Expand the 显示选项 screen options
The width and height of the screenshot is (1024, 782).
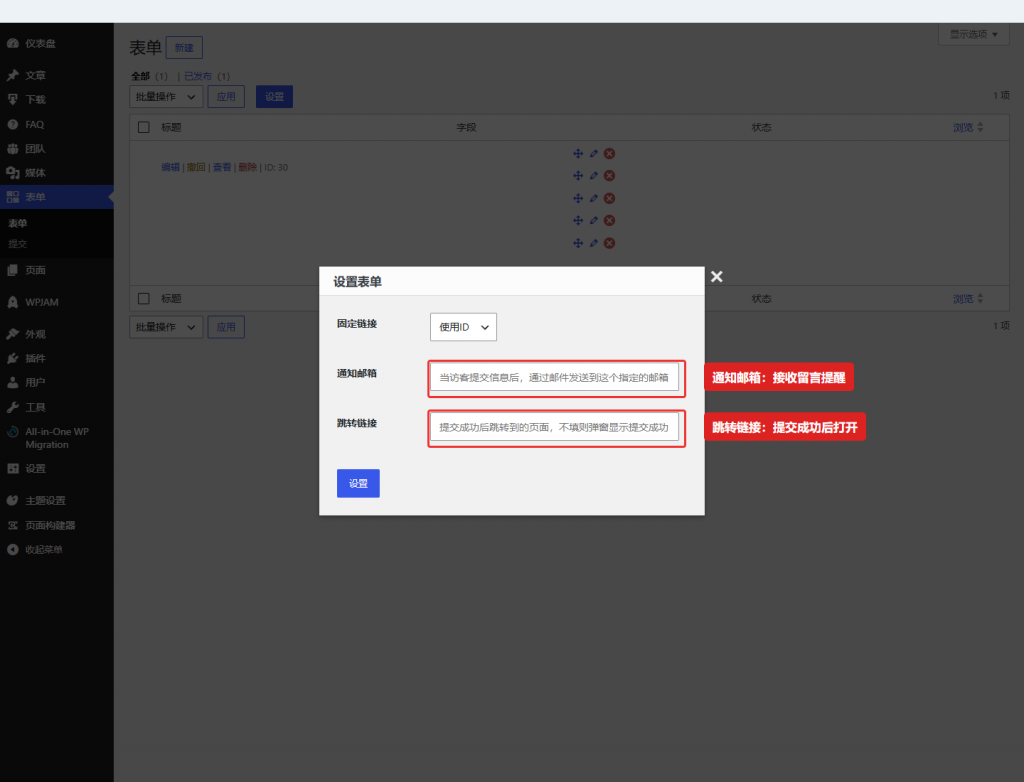point(974,34)
